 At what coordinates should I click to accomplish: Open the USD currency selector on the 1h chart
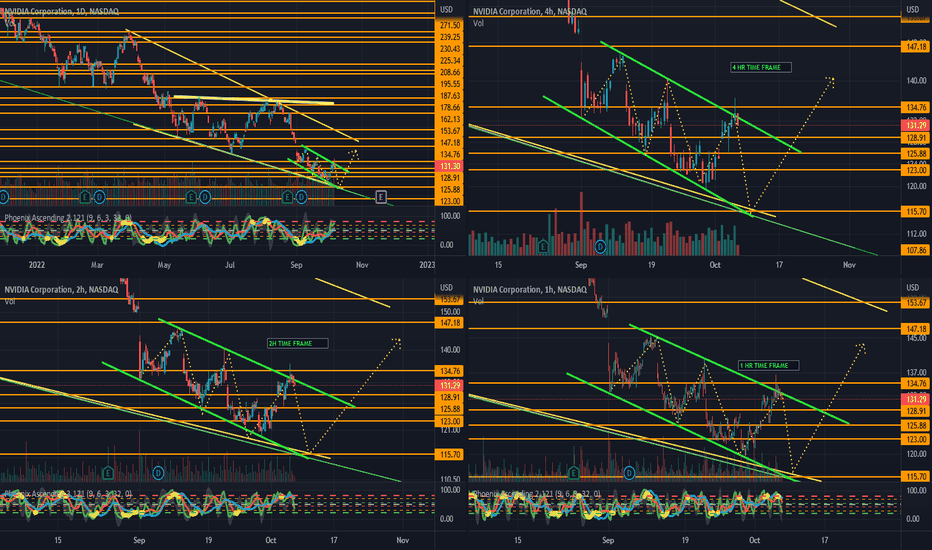[912, 288]
